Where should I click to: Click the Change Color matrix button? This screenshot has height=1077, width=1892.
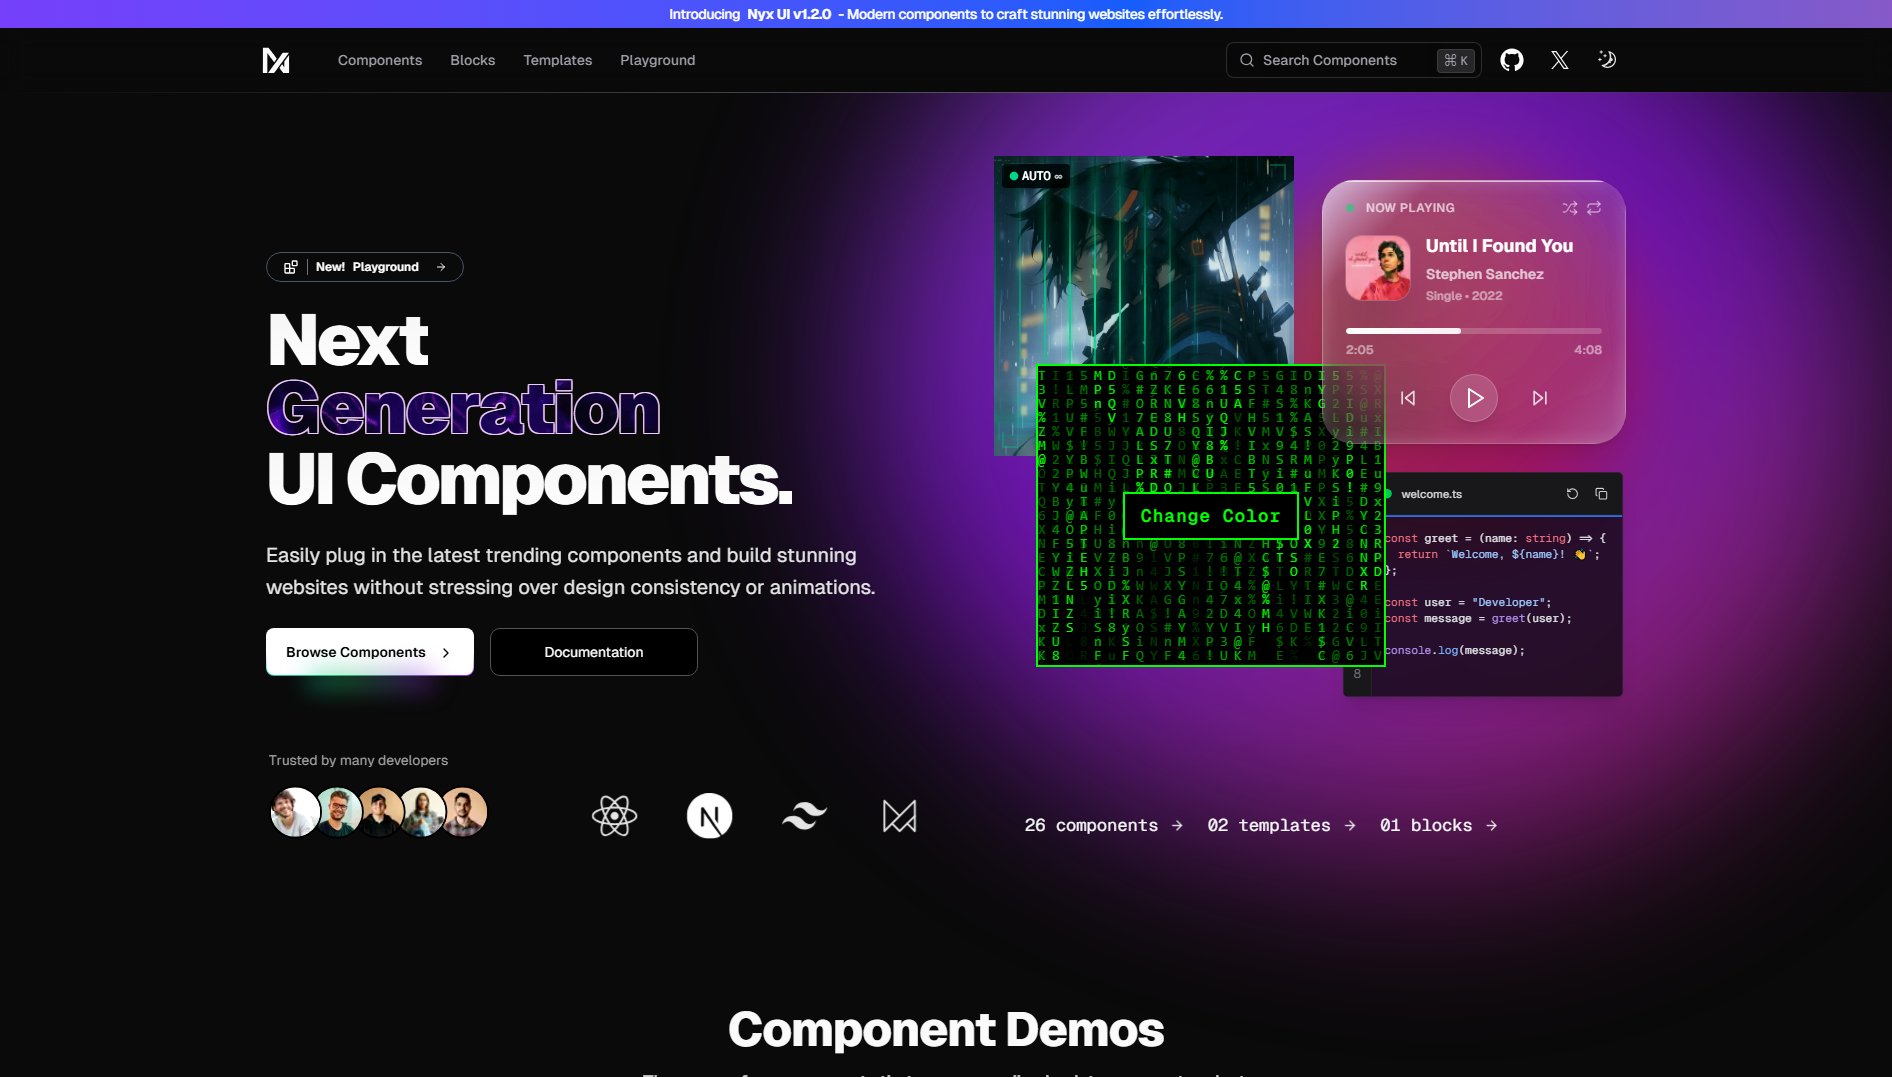(x=1210, y=516)
